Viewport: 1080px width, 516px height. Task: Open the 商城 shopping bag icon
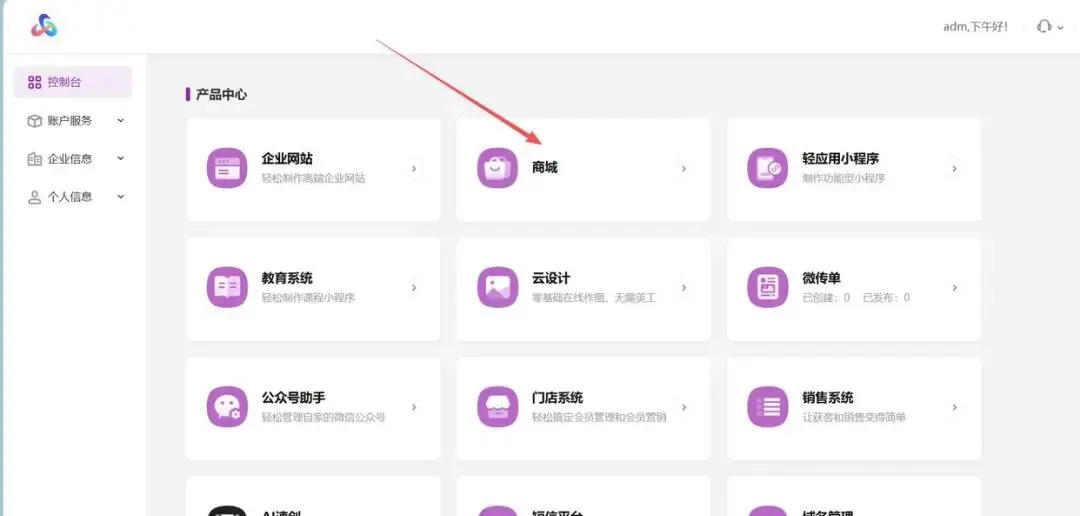pyautogui.click(x=497, y=168)
